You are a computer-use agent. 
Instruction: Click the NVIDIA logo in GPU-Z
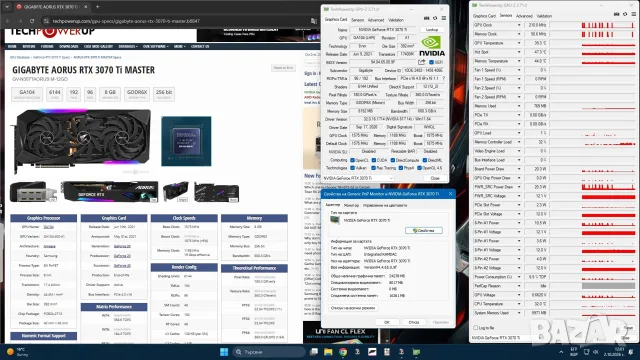432,46
